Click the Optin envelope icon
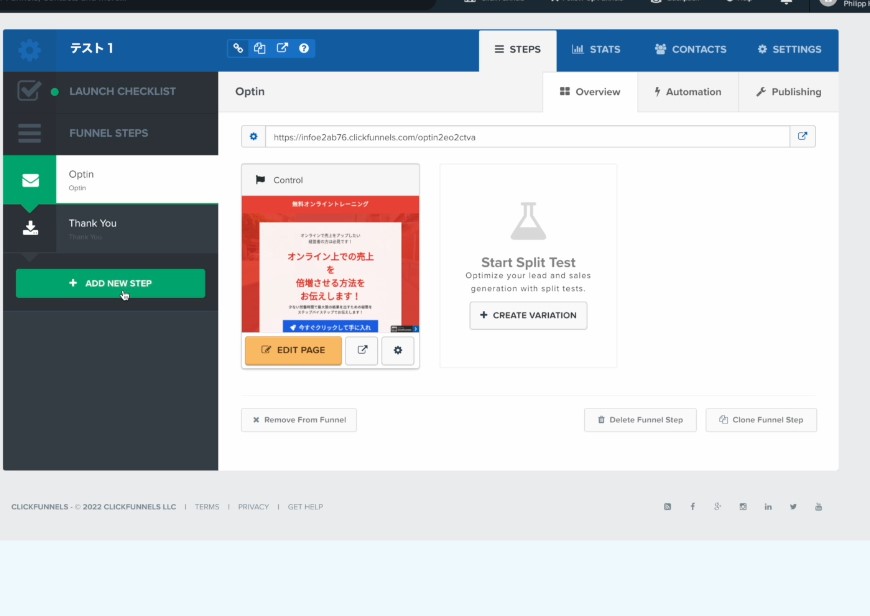The height and width of the screenshot is (616, 870). [x=30, y=180]
